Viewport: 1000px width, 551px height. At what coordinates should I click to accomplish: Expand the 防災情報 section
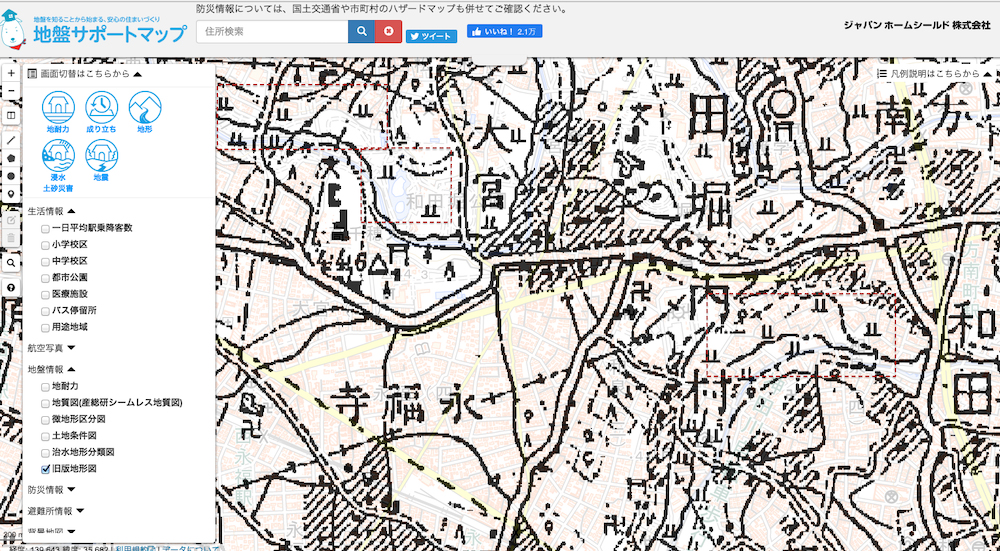pyautogui.click(x=71, y=490)
